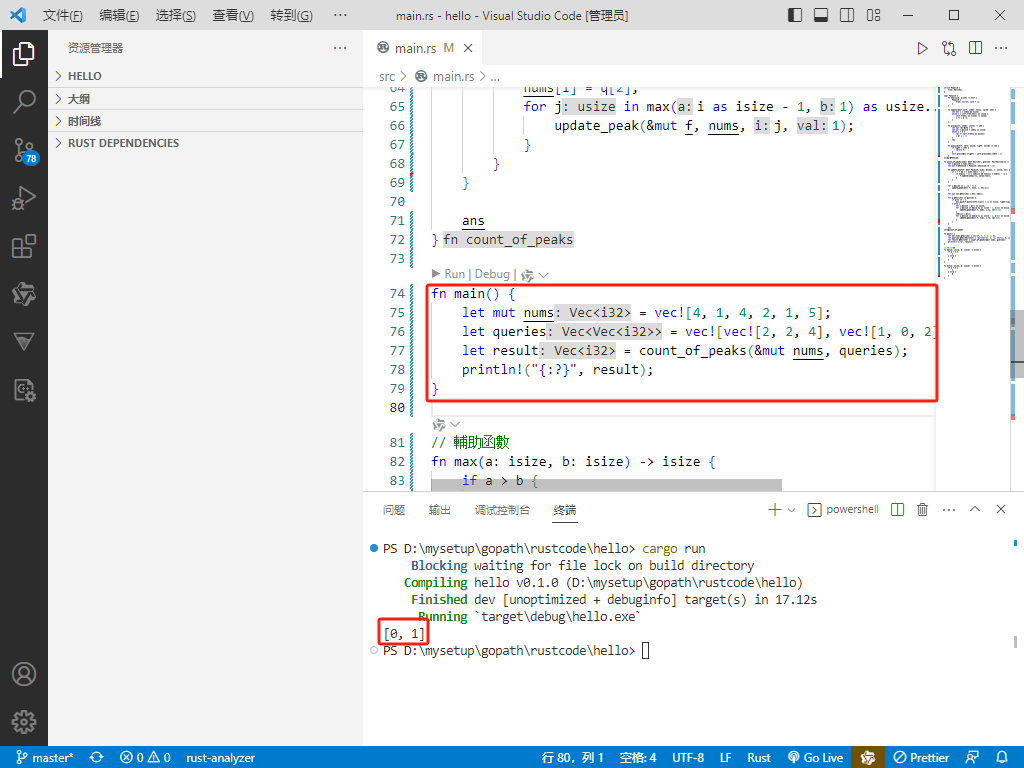Open editor title More Actions ellipsis

(1001, 48)
